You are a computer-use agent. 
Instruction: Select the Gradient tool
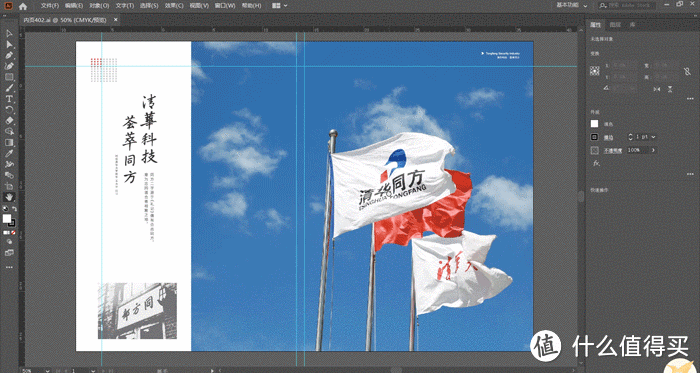coord(9,142)
